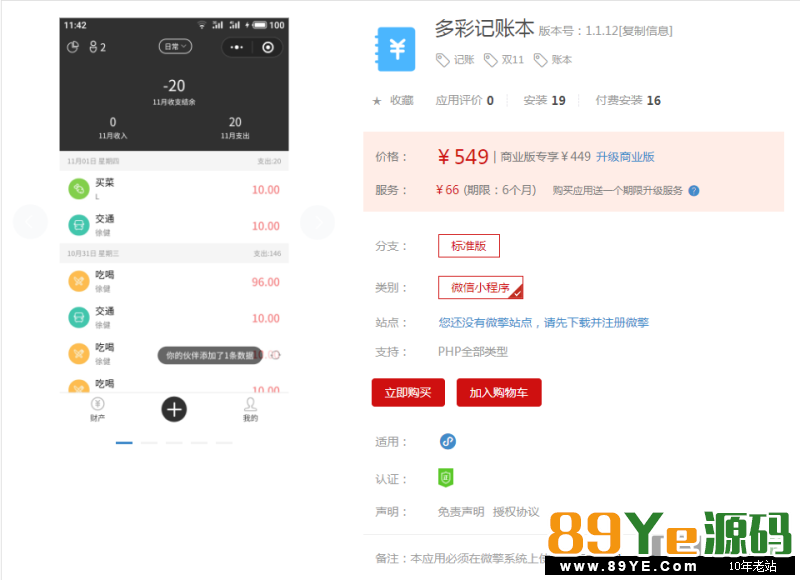Viewport: 800px width, 580px height.
Task: Select the 标准版 branch option
Action: coord(468,246)
